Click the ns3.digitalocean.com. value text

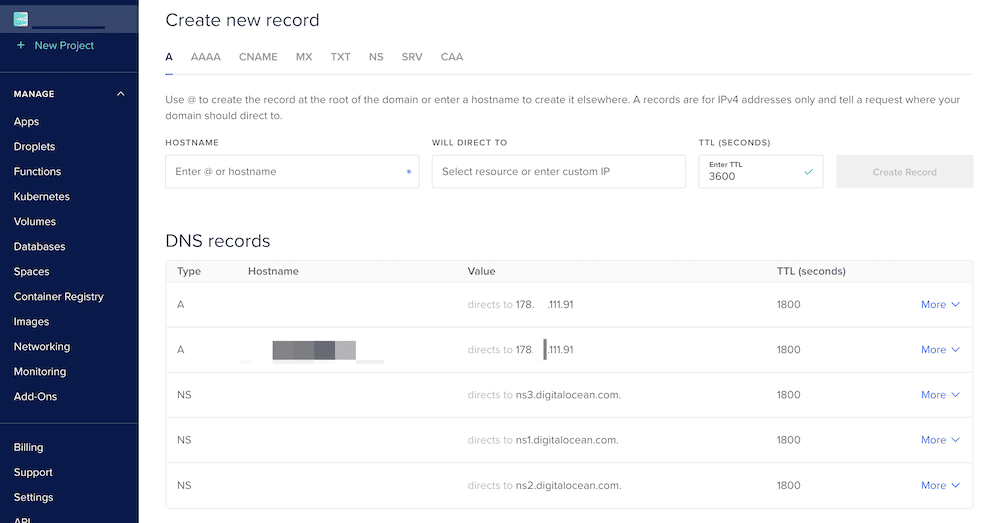[568, 395]
